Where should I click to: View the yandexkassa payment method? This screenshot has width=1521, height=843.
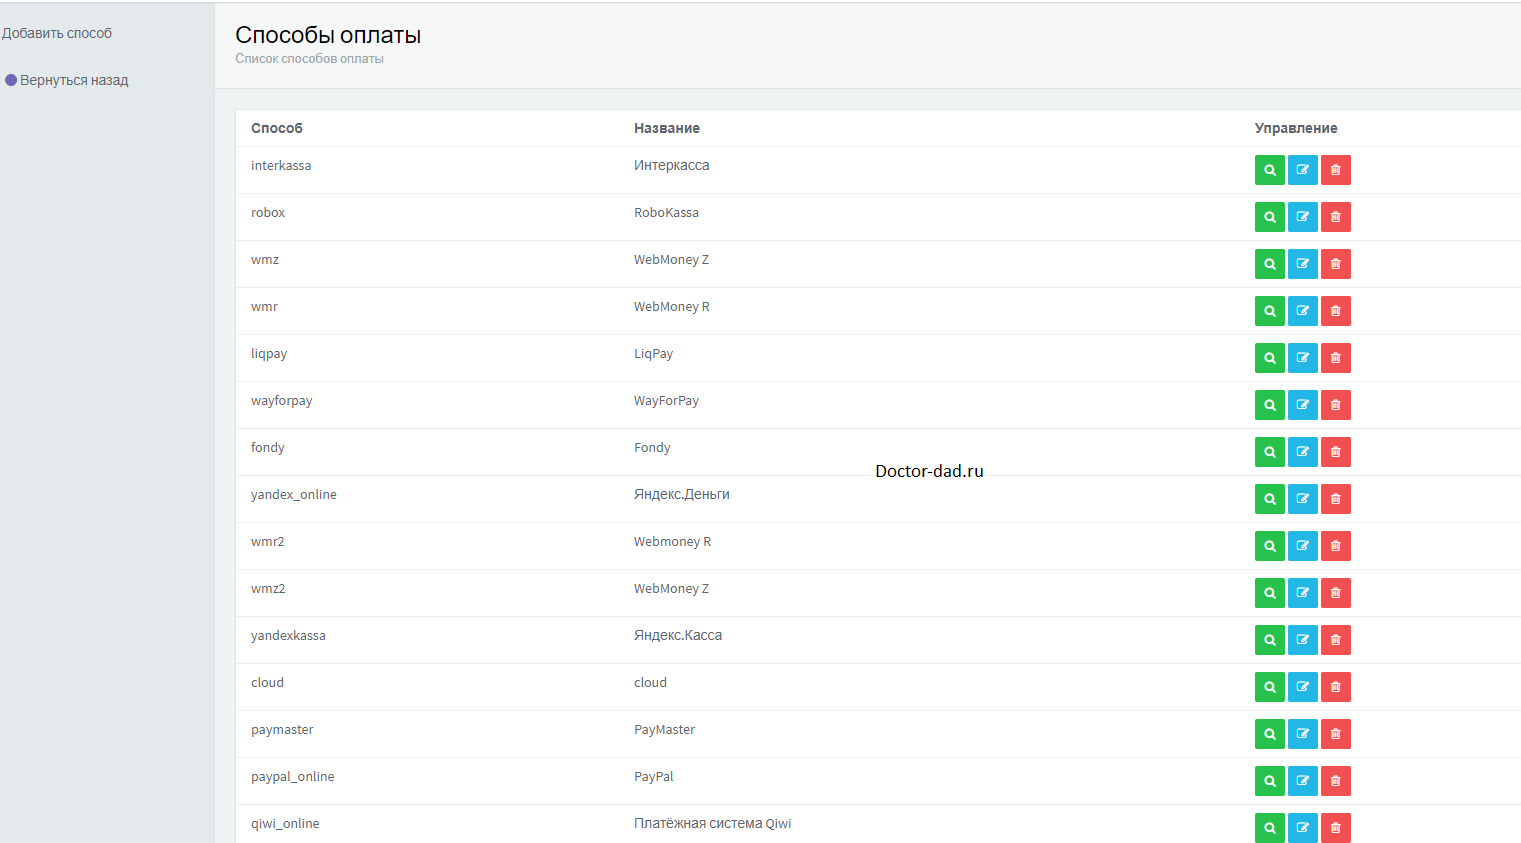tap(1270, 640)
